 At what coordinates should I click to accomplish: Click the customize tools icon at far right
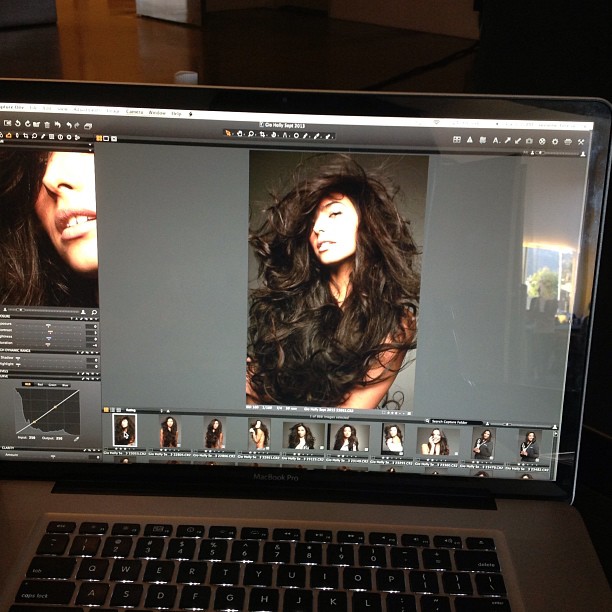pyautogui.click(x=581, y=142)
